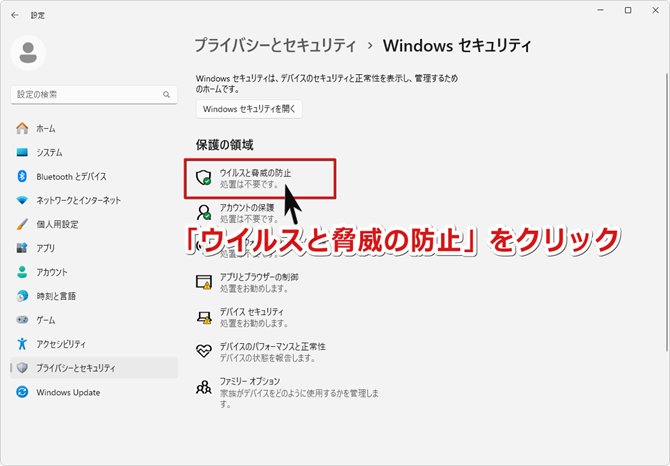This screenshot has height=466, width=670.
Task: Select the Bluetooth icon in sidebar
Action: click(x=22, y=176)
